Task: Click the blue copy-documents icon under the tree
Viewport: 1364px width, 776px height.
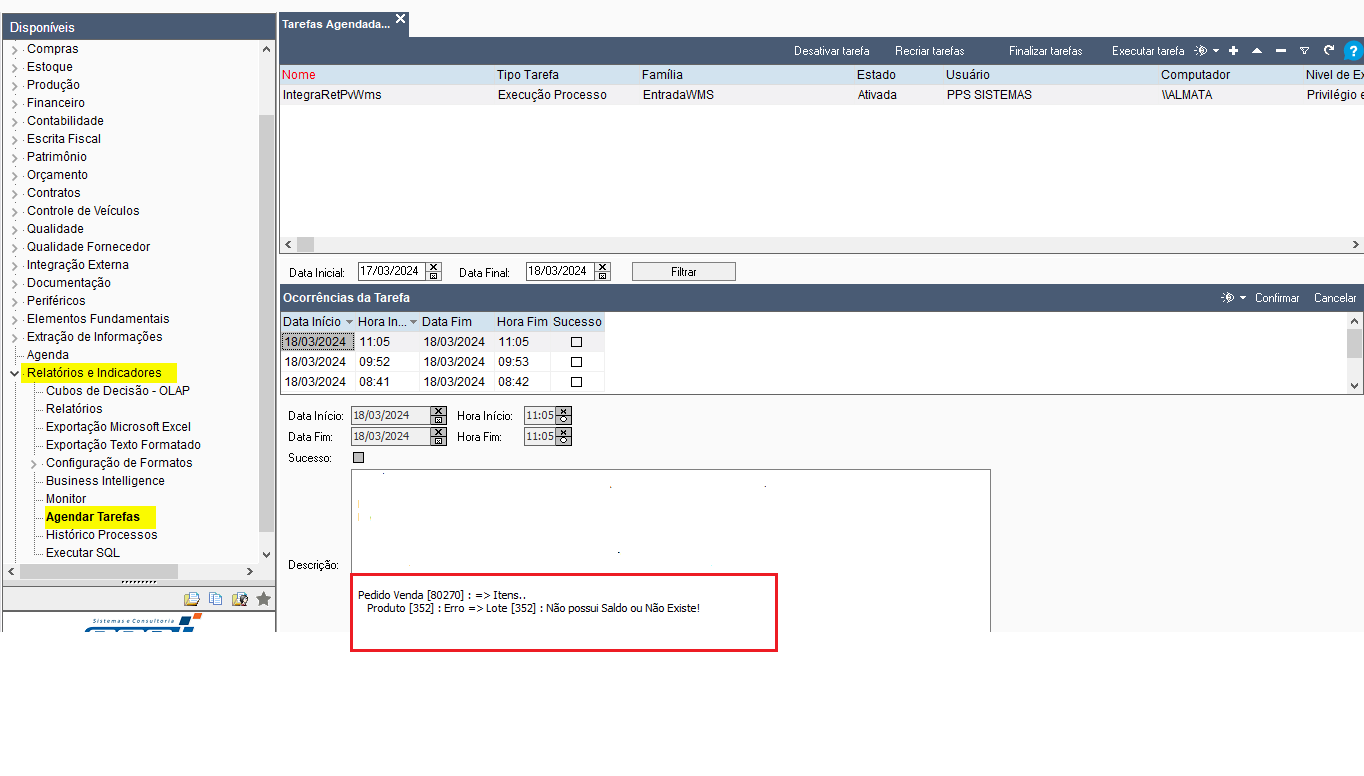Action: 216,599
